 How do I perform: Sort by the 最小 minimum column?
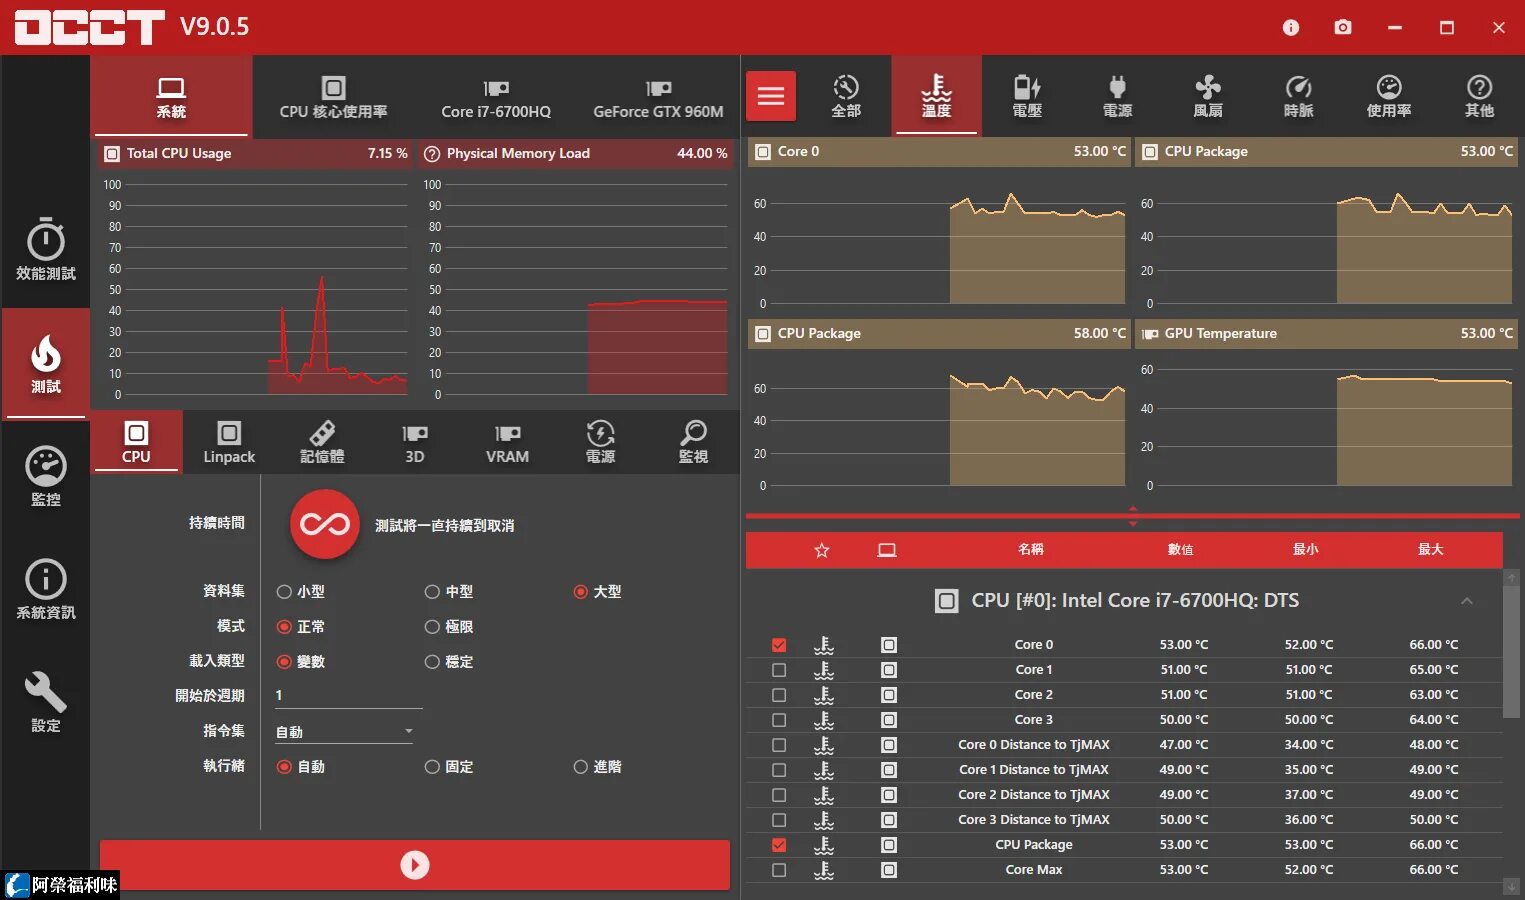coord(1306,550)
